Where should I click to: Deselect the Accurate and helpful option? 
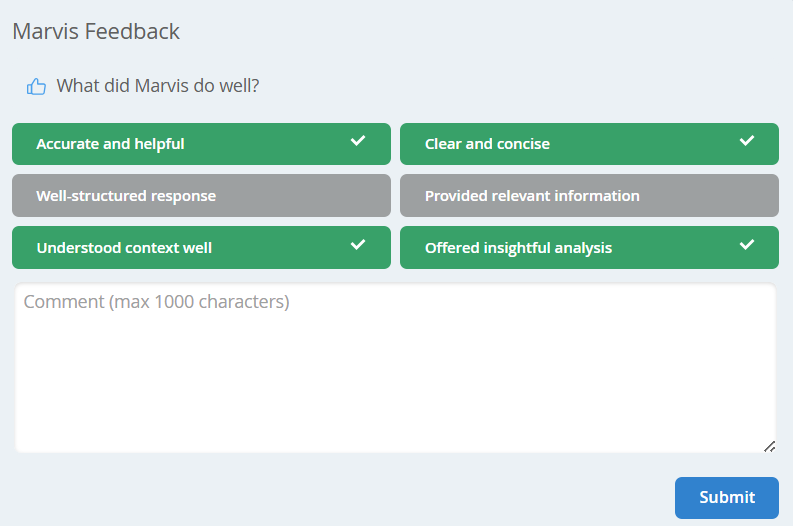(200, 144)
